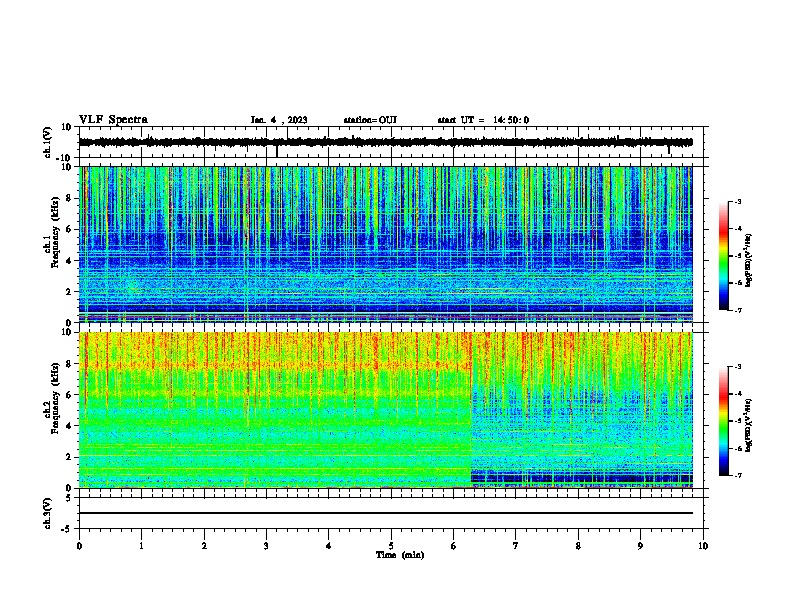Click the abrupt intensity drop in ch.2 spectrogram
Screen dimensions: 792x612
point(471,410)
